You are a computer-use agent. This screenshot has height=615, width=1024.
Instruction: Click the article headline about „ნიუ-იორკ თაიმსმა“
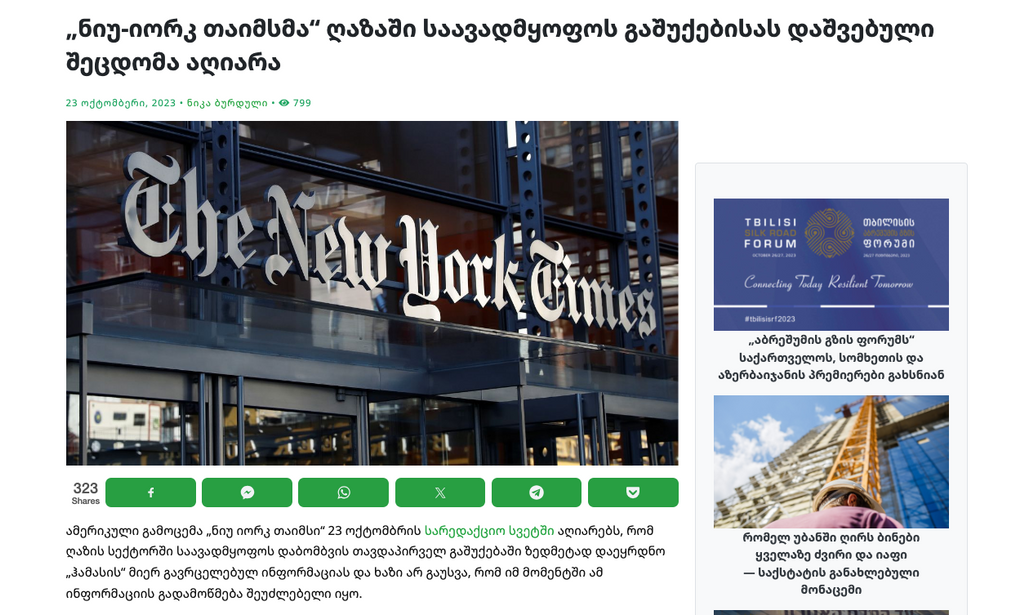pos(500,46)
